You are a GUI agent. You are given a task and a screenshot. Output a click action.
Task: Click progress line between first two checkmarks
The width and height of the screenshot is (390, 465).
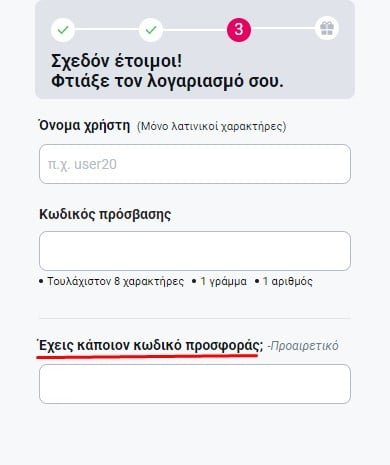107,29
